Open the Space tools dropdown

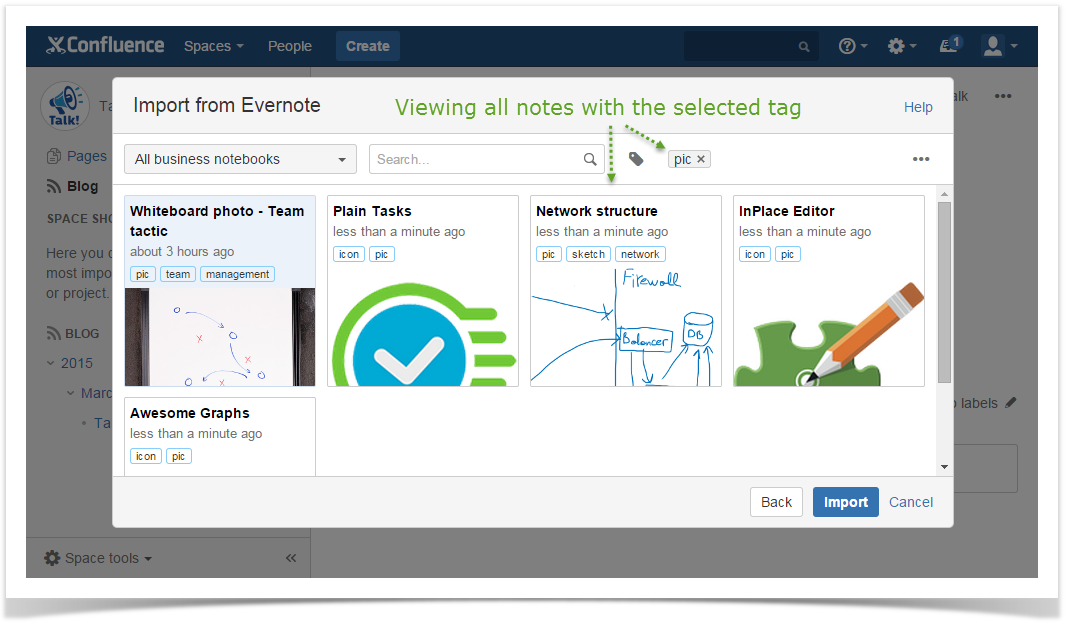[x=99, y=558]
